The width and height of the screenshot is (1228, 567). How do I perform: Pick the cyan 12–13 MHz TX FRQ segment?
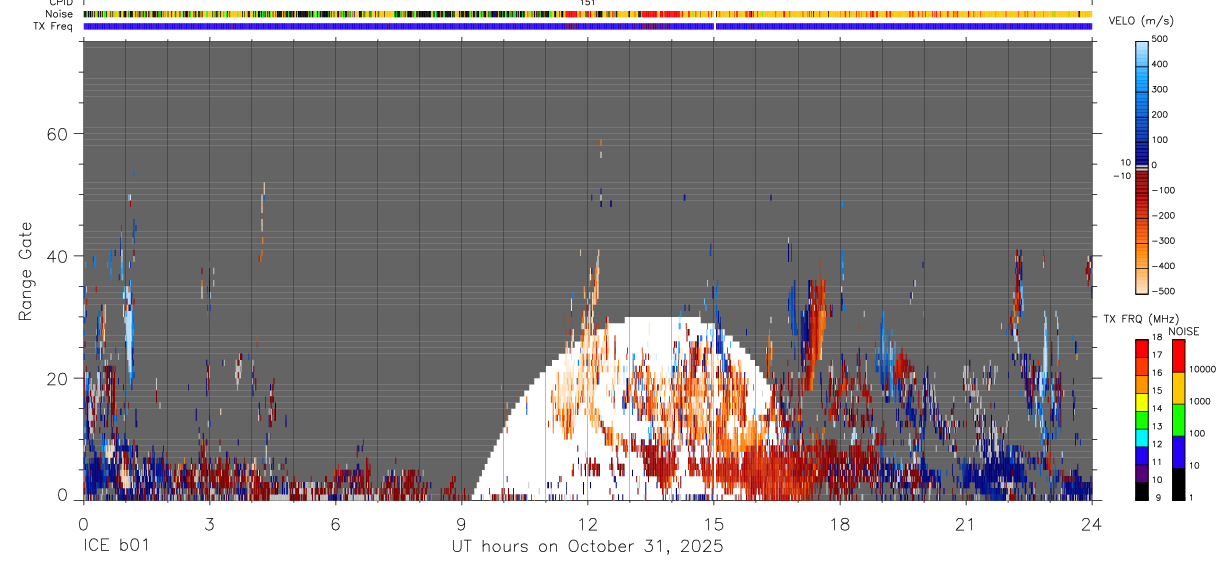tap(1142, 438)
